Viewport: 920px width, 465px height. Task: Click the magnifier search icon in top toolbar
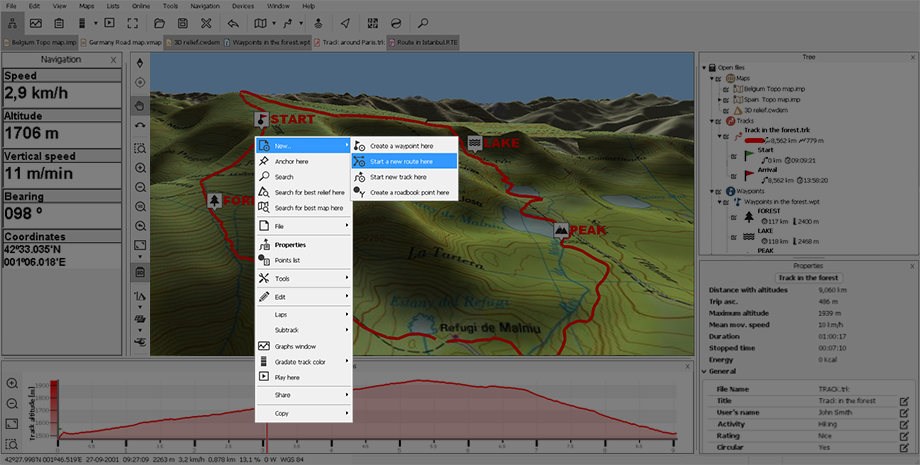pyautogui.click(x=423, y=23)
